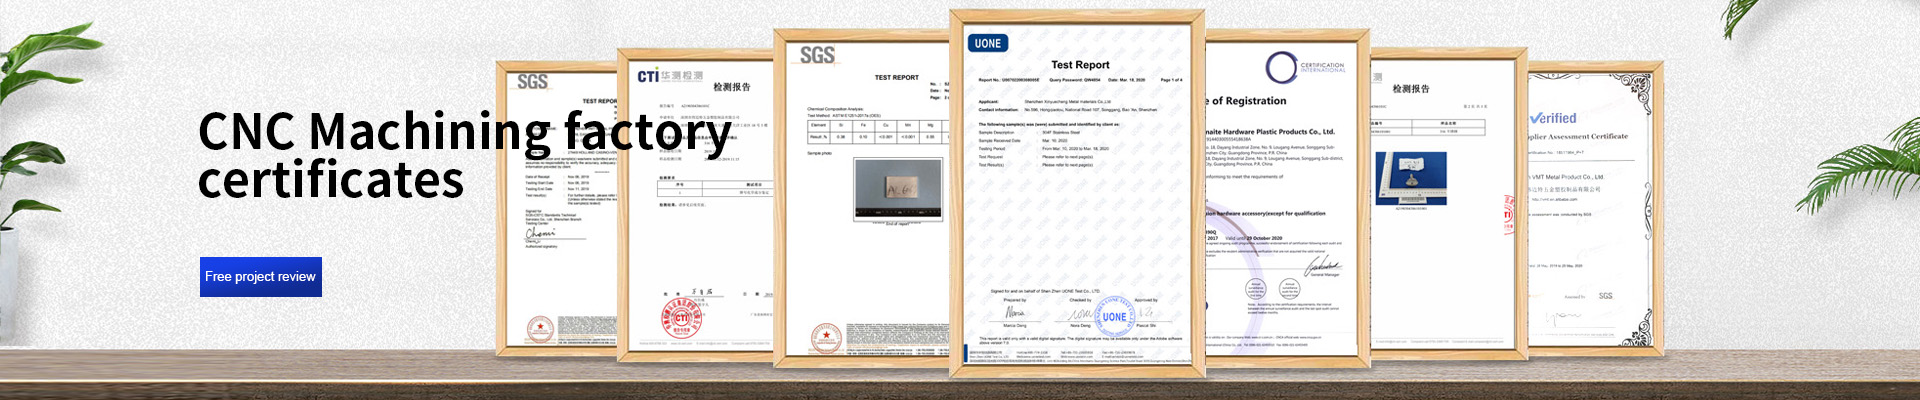Open the UONE Test Report certificate
The width and height of the screenshot is (1920, 400).
tap(1077, 195)
